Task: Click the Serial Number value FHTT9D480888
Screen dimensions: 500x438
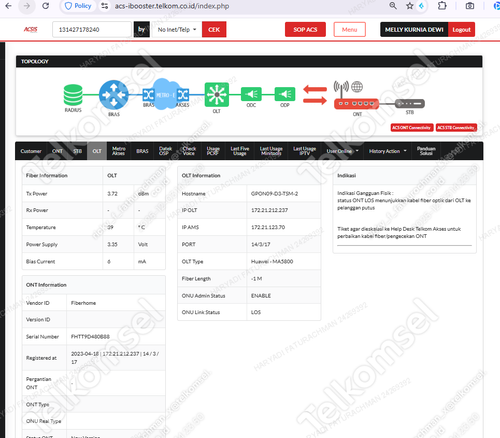Action: point(90,337)
